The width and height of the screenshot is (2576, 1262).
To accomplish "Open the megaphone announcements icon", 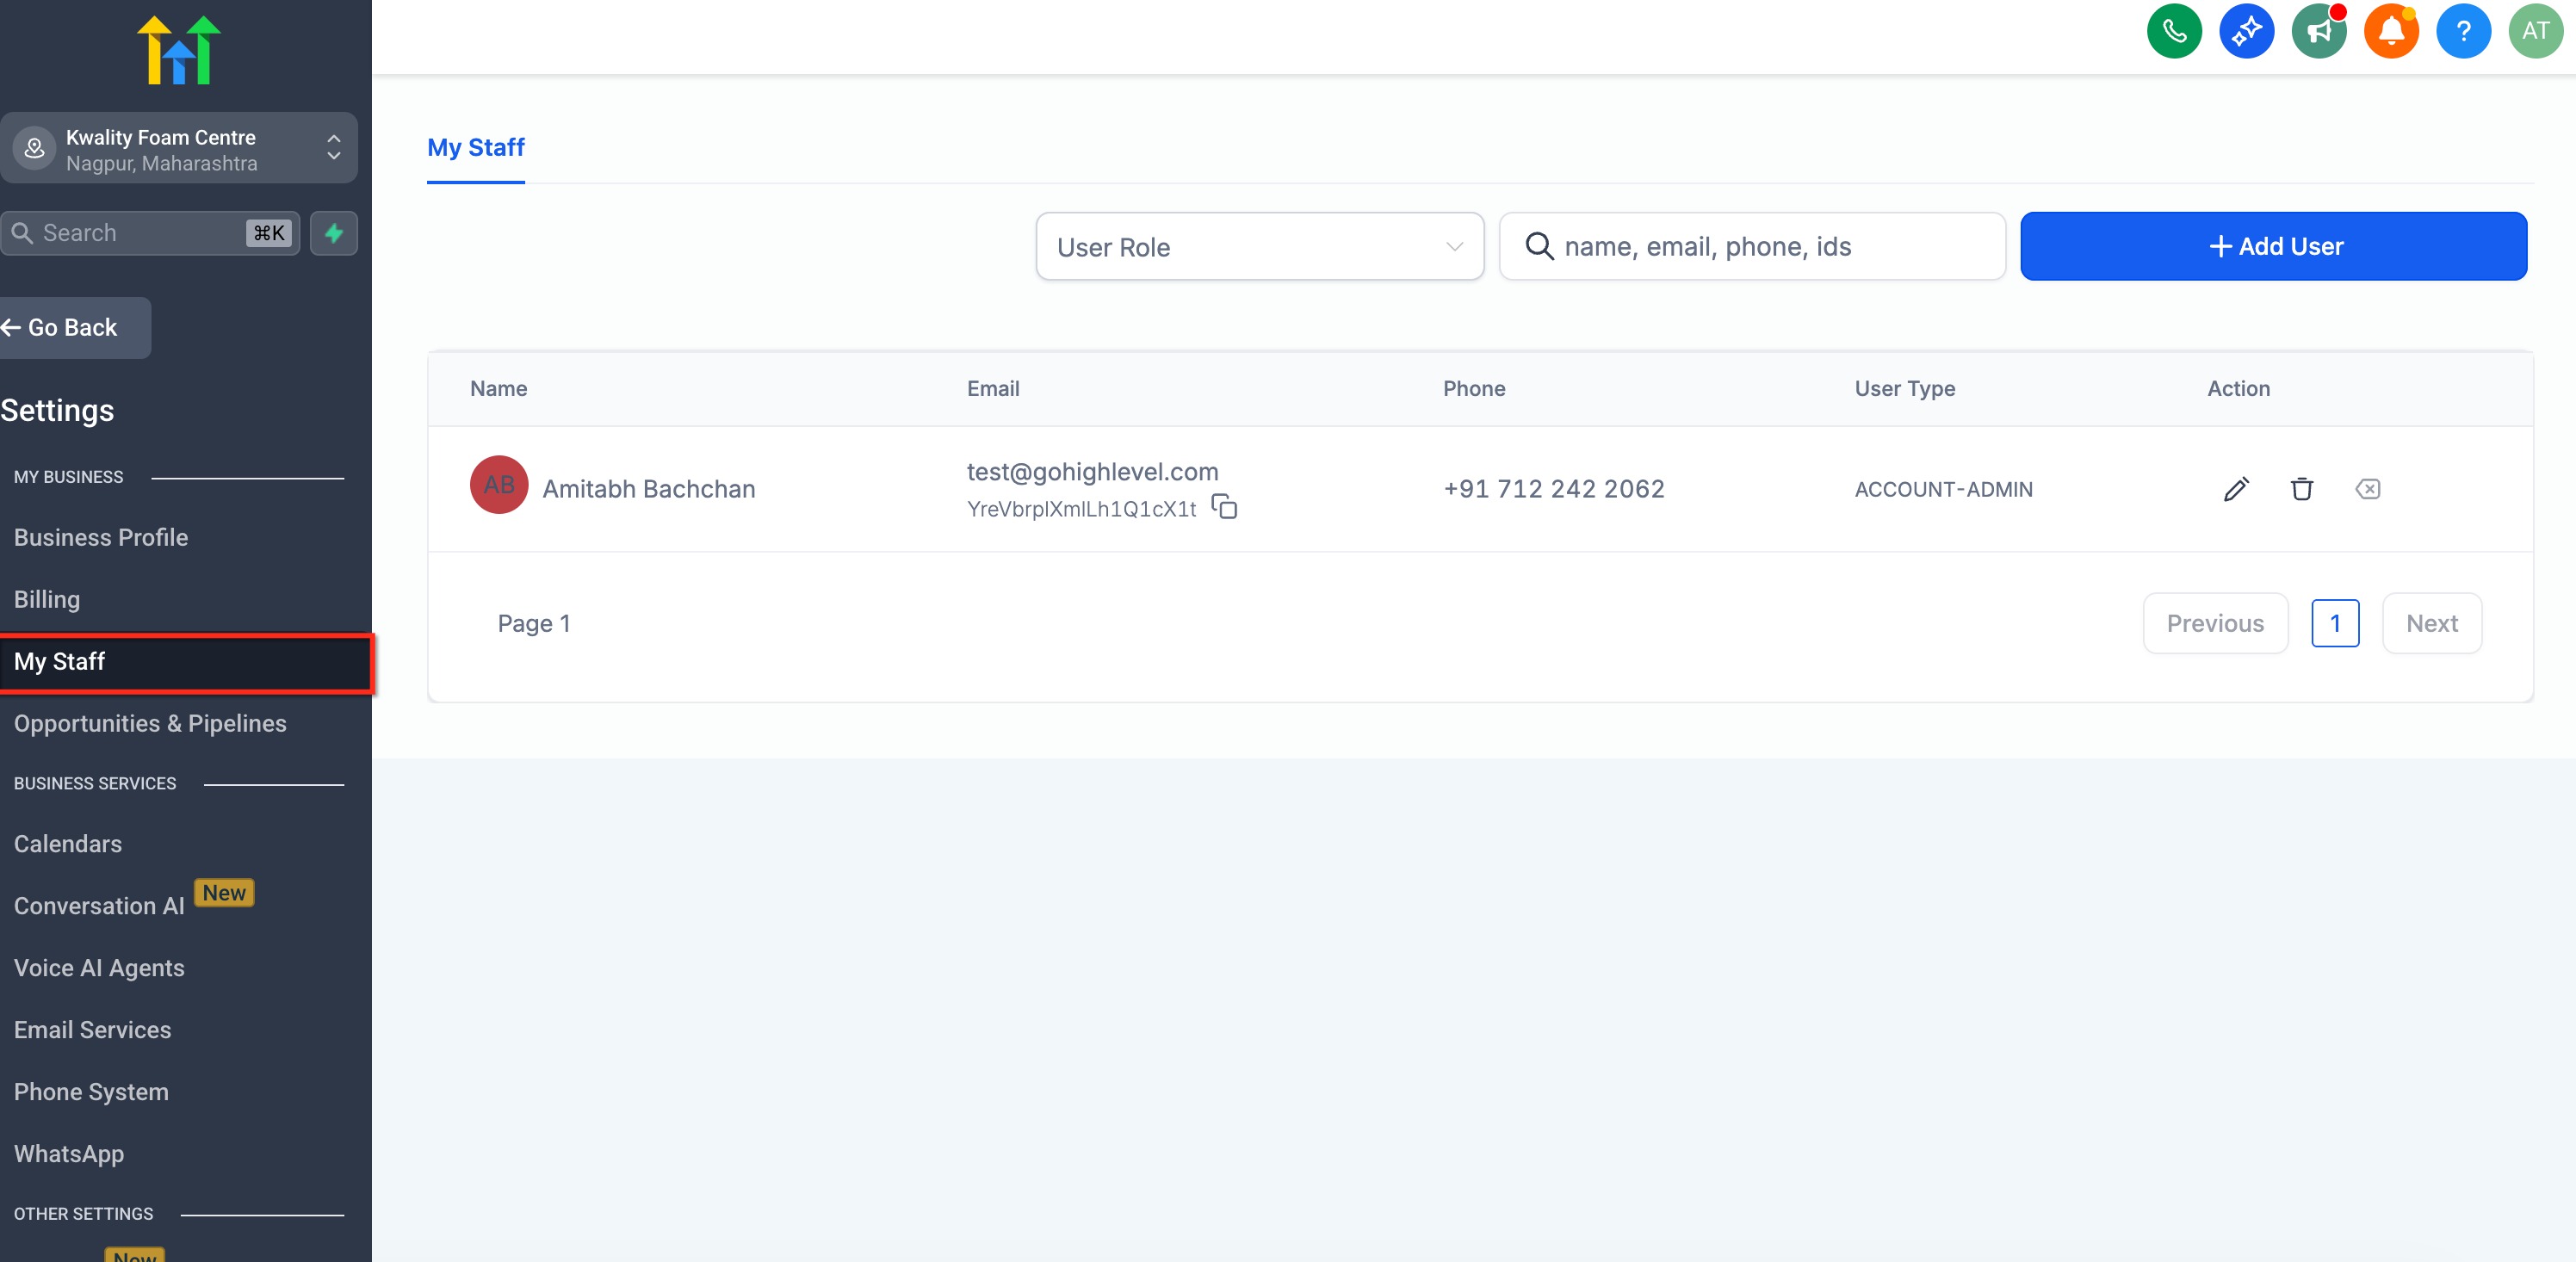I will (2319, 32).
